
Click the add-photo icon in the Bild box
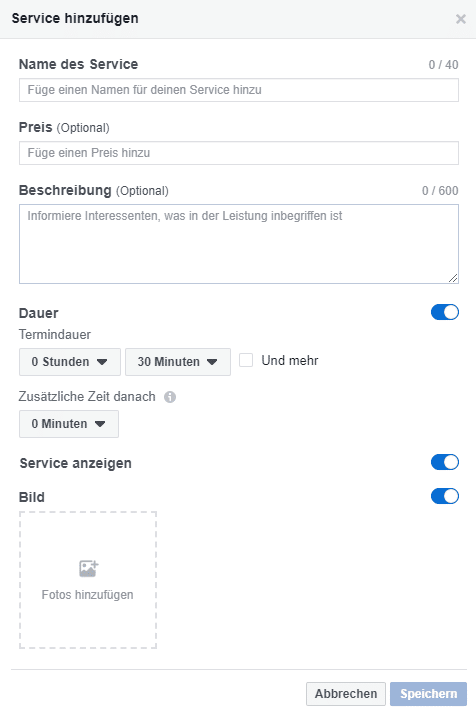pyautogui.click(x=88, y=569)
